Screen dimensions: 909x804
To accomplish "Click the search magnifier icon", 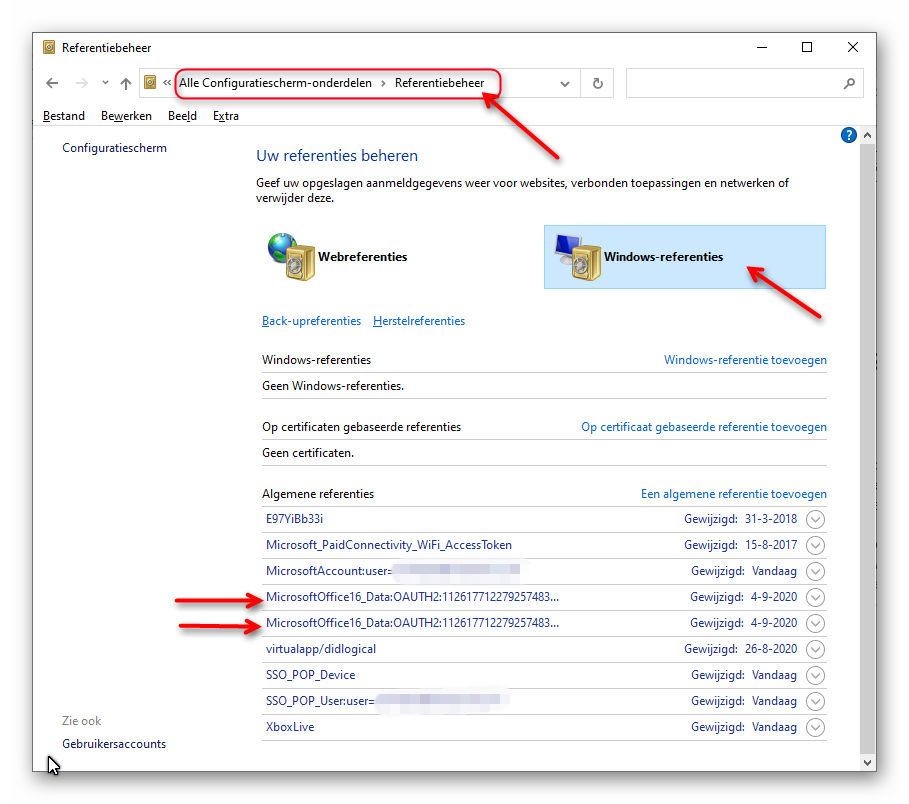I will tap(849, 84).
